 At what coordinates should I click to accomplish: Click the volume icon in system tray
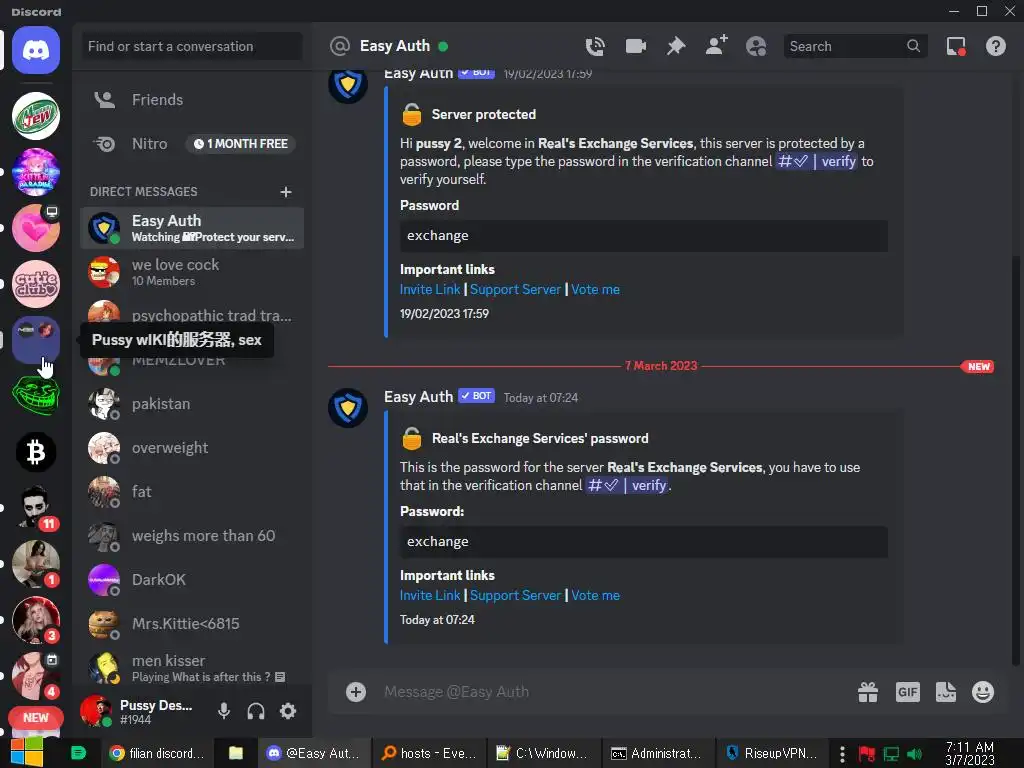pyautogui.click(x=915, y=754)
